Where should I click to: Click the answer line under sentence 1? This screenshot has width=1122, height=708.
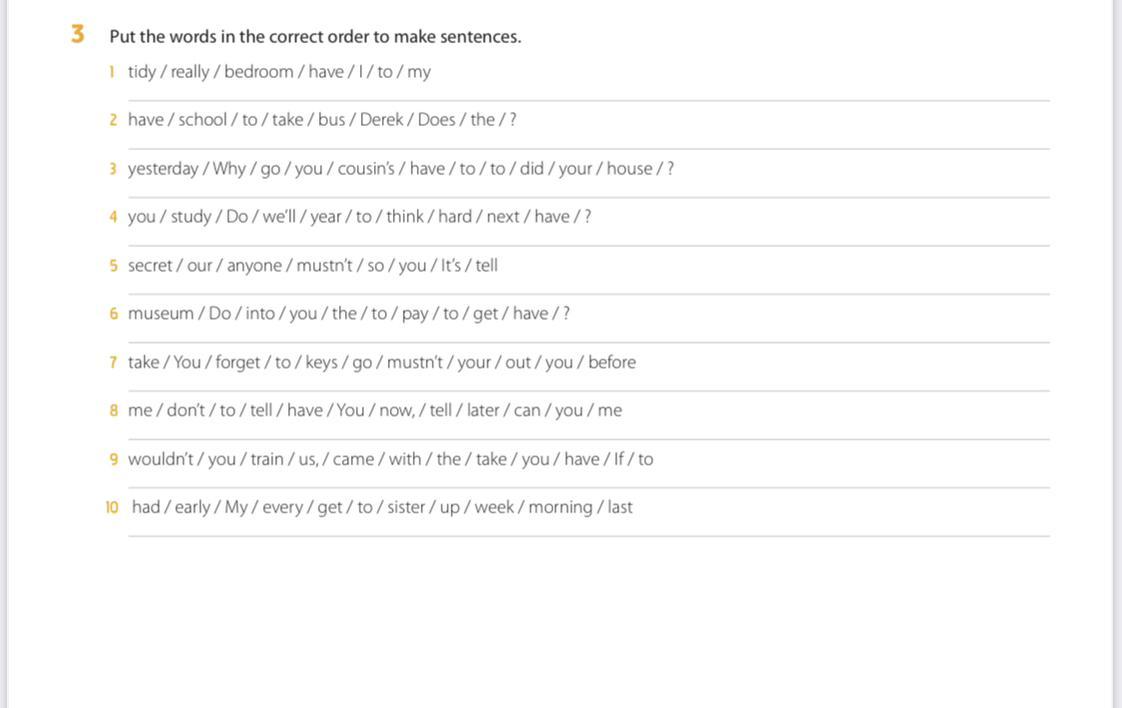click(589, 100)
